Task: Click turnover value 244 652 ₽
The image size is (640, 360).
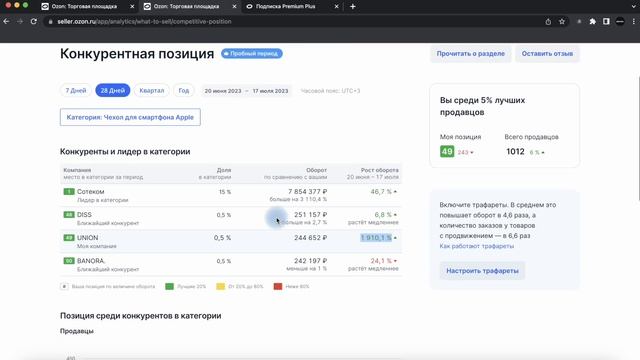Action: [311, 238]
